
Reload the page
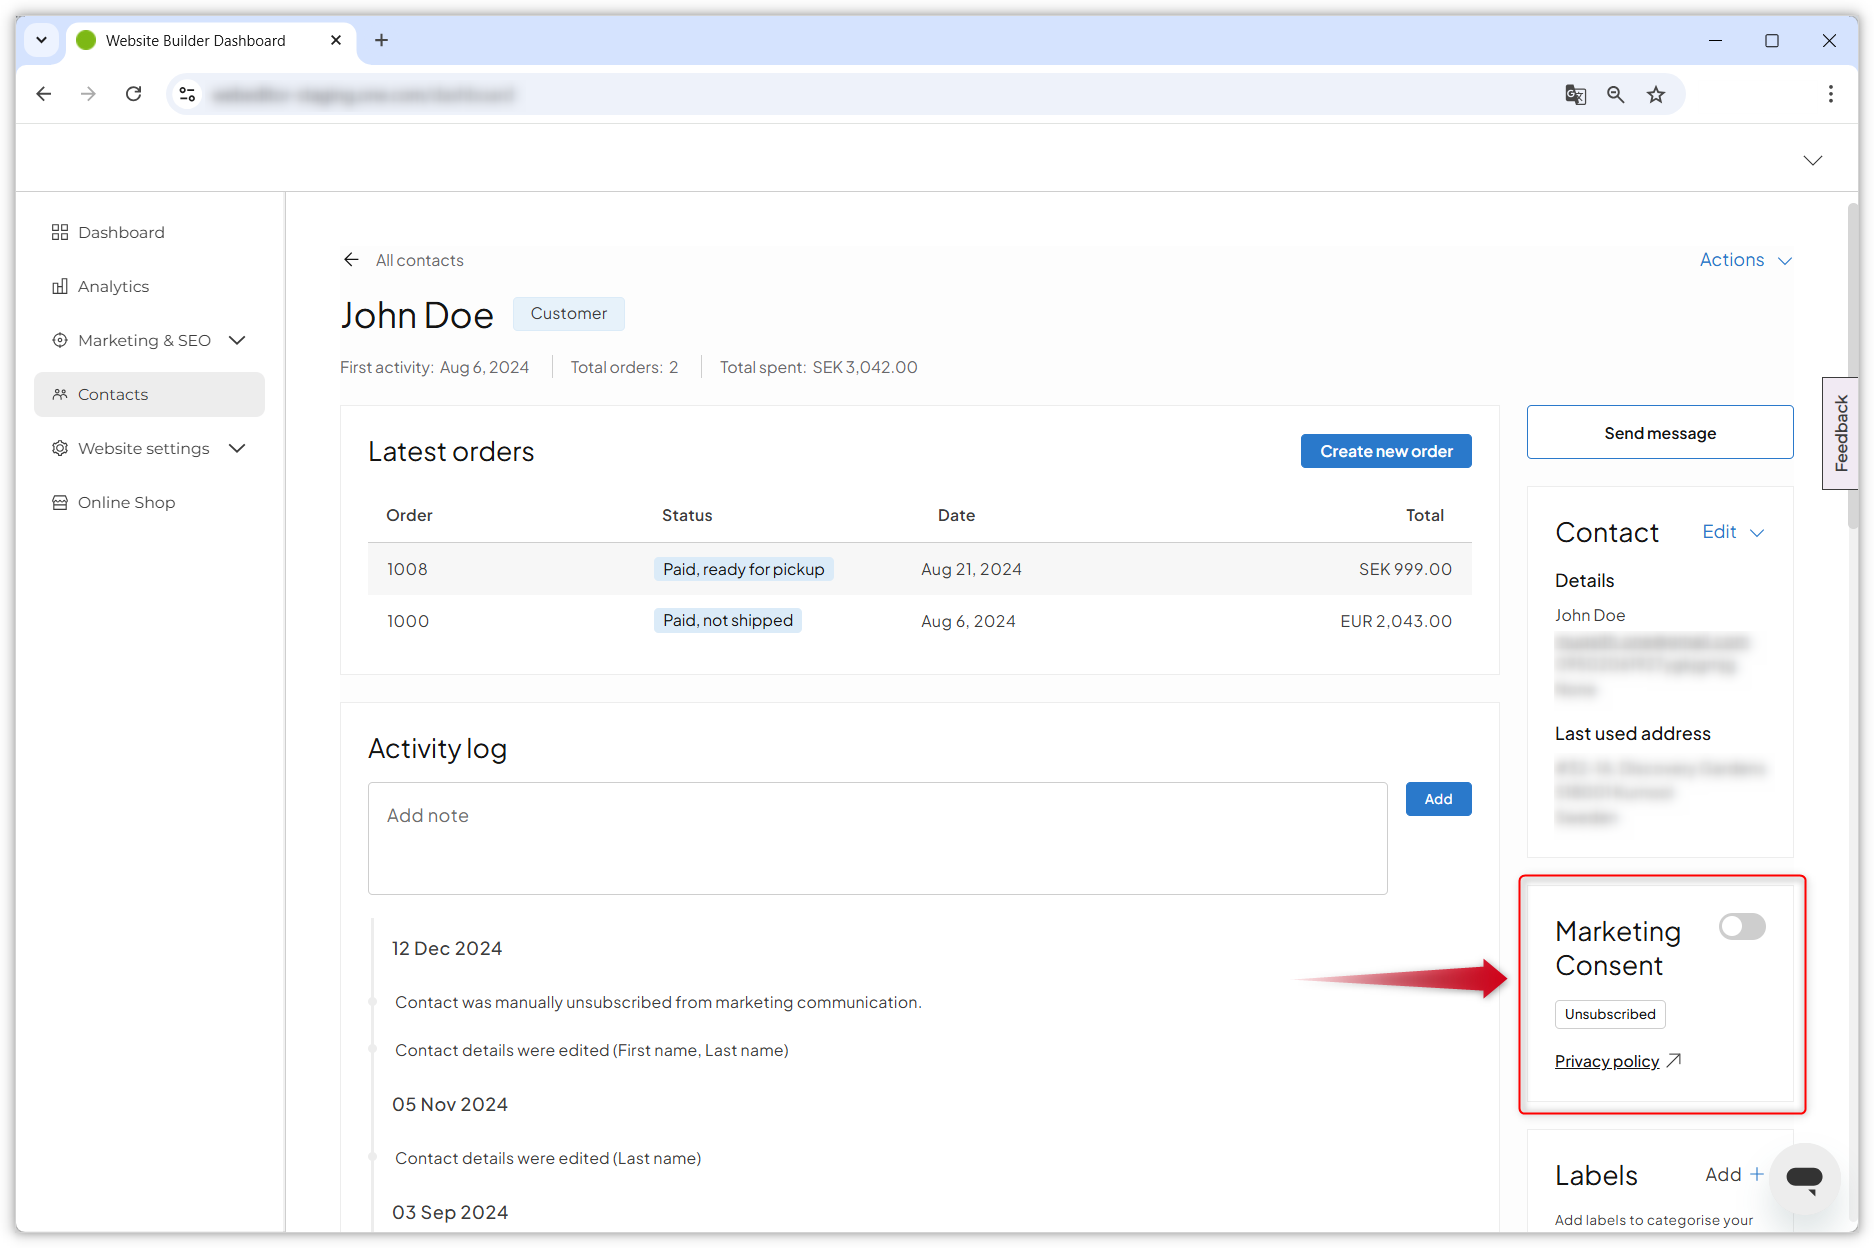pyautogui.click(x=133, y=94)
